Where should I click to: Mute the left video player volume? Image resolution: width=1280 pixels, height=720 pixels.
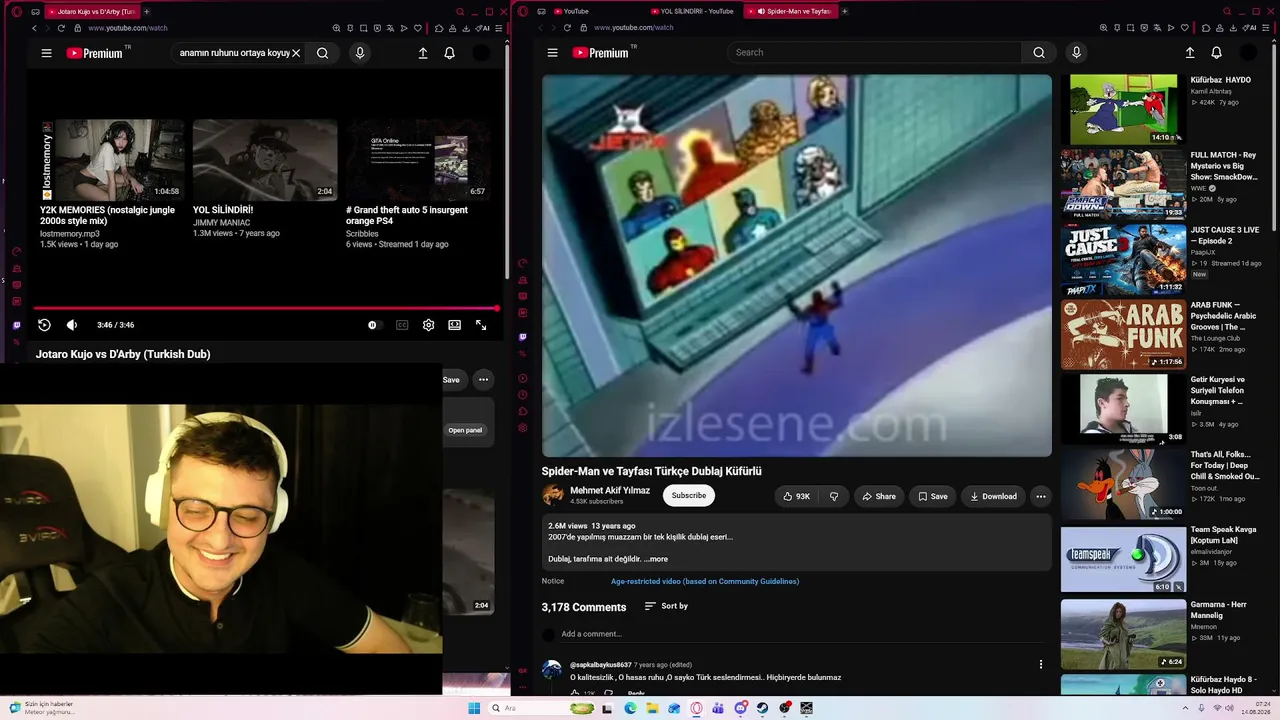point(72,325)
